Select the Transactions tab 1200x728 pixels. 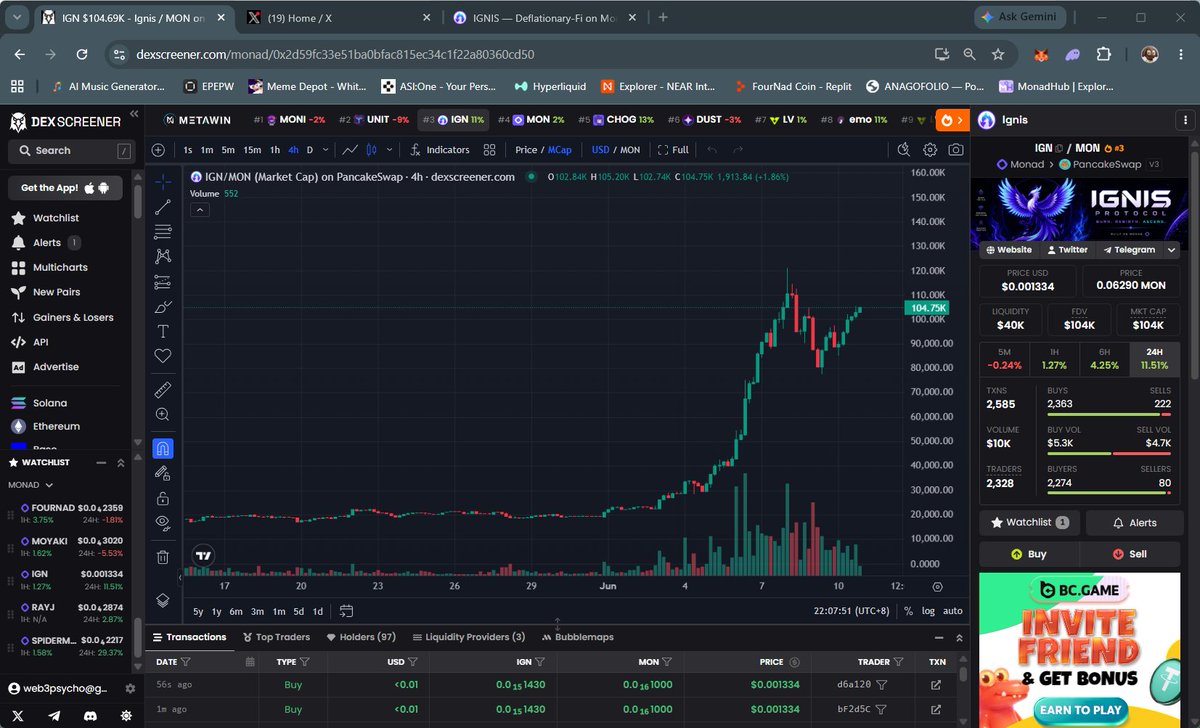point(188,637)
